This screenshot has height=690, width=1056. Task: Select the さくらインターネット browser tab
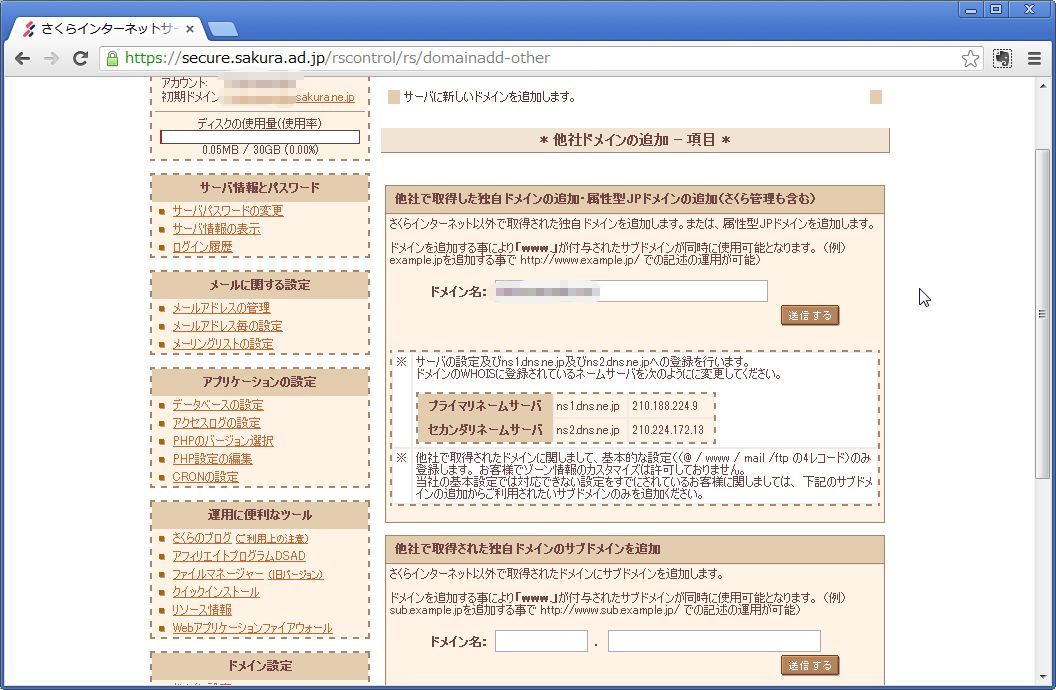[108, 29]
